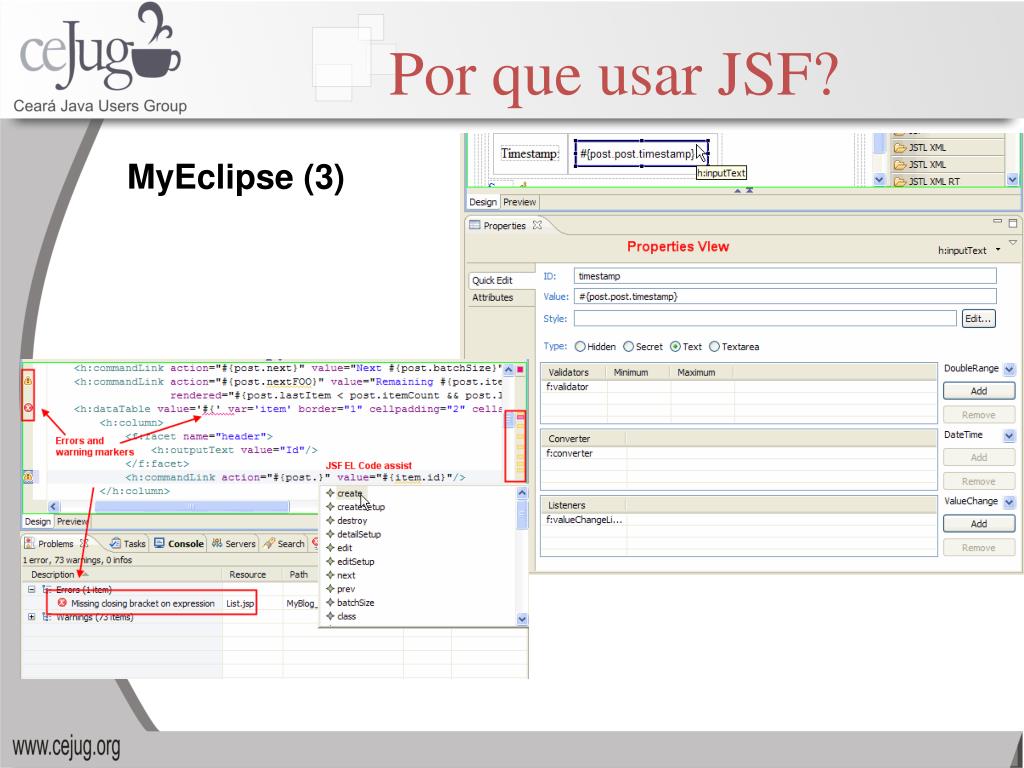Click the timestamp inputText in designer
The image size is (1024, 768).
641,153
